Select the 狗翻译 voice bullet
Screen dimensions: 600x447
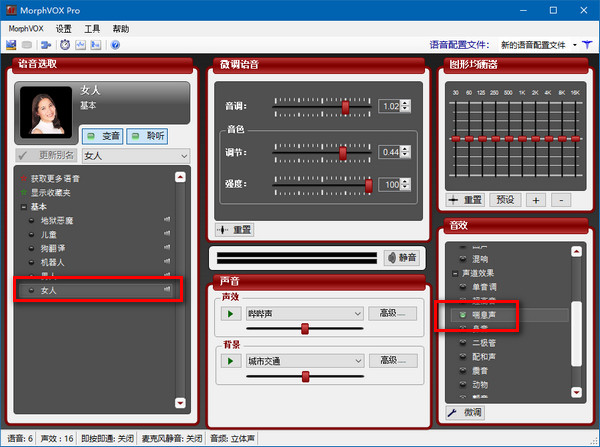tap(32, 248)
